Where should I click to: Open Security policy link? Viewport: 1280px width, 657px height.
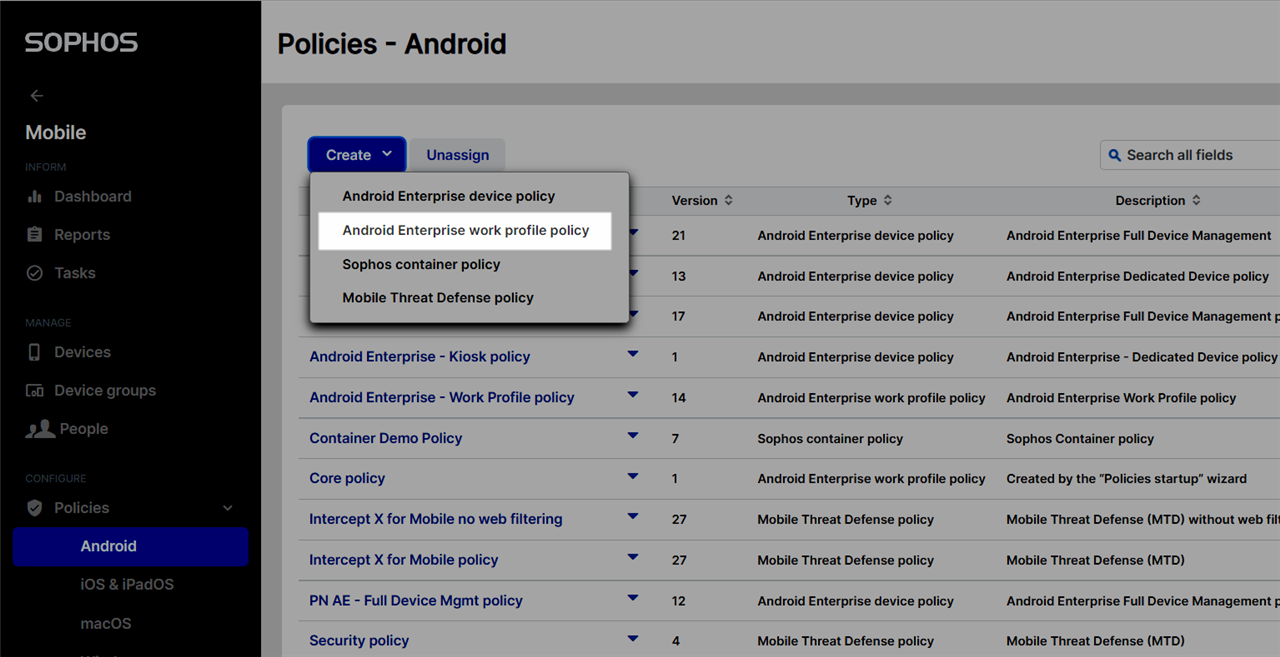(359, 641)
